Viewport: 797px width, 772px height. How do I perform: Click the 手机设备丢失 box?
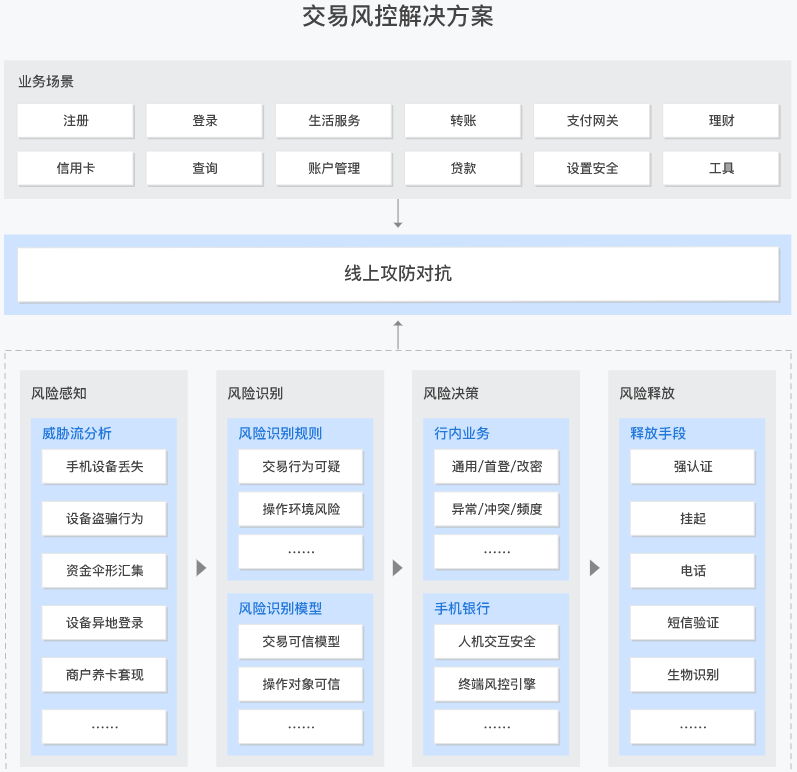coord(104,467)
